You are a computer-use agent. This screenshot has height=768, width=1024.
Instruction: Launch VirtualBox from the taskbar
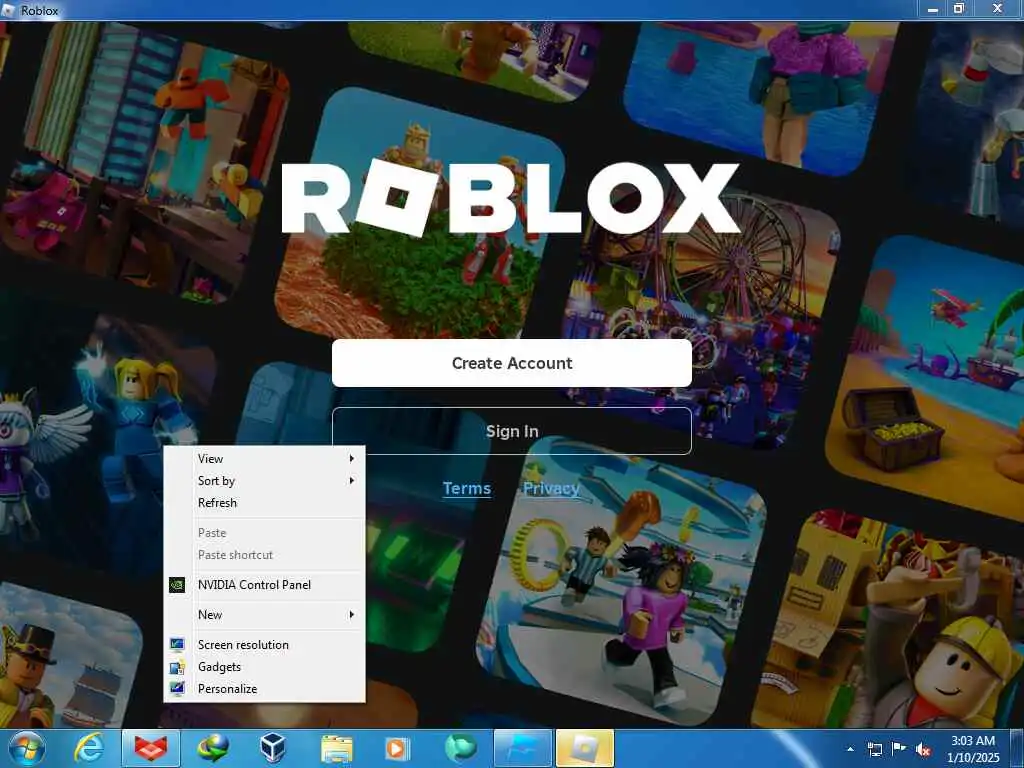point(272,748)
